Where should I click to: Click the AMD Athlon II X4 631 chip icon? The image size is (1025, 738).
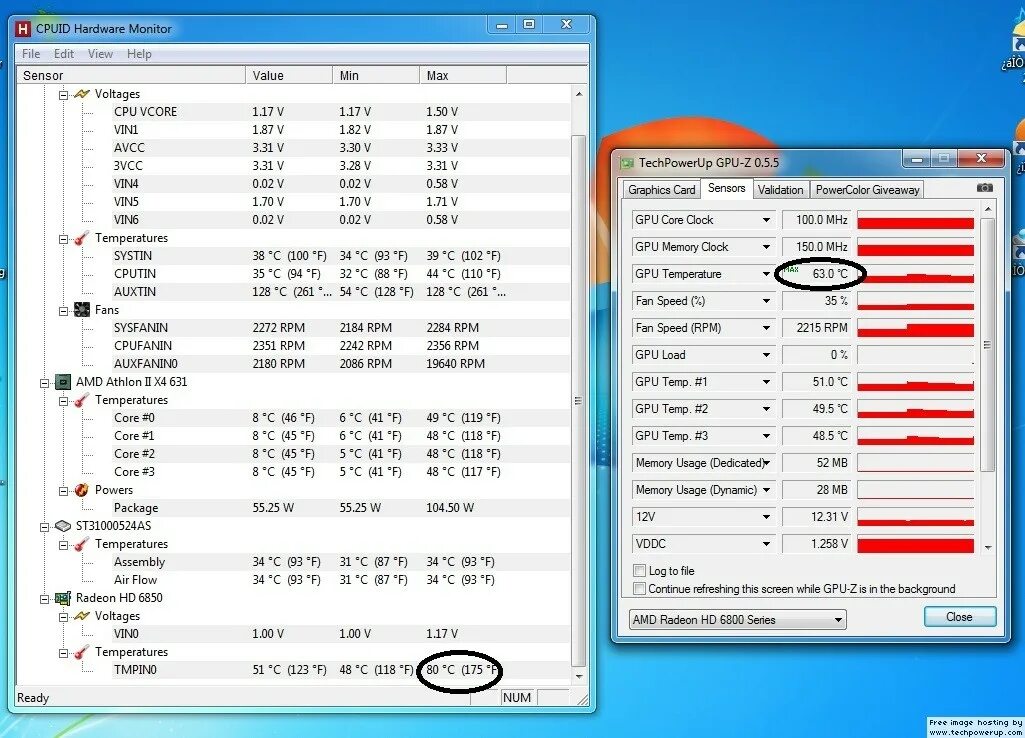tap(63, 382)
